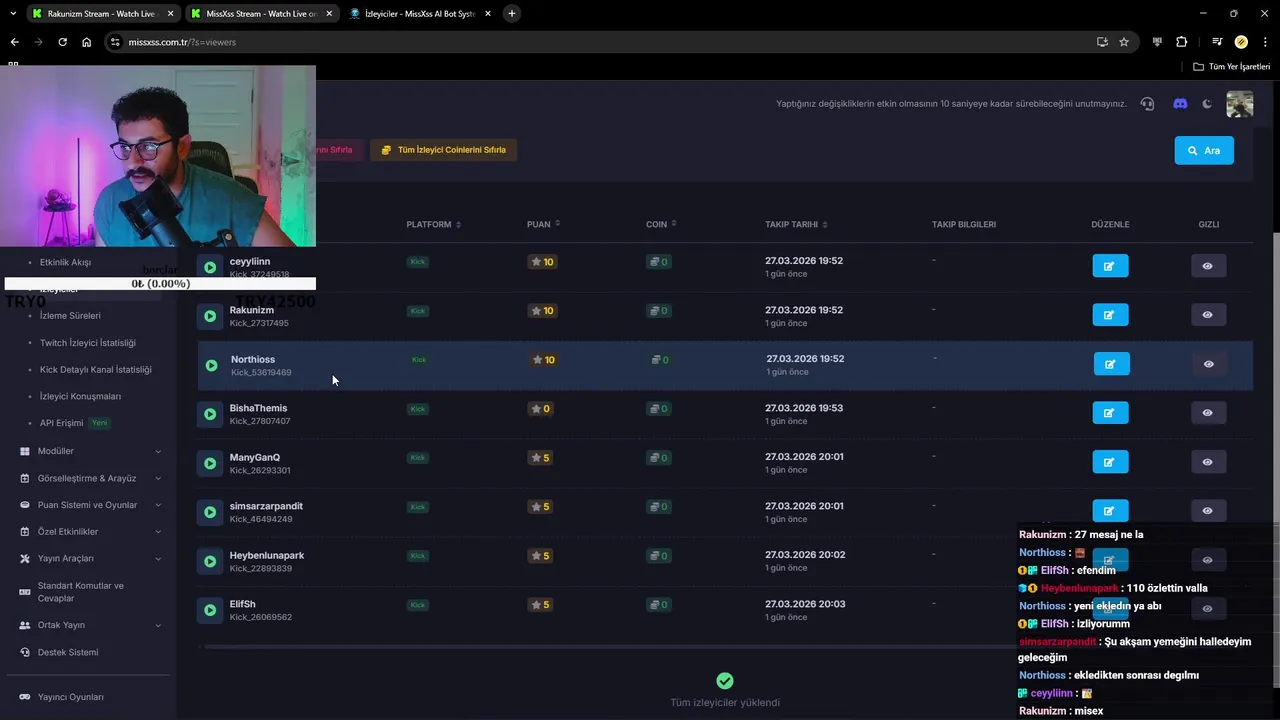The height and width of the screenshot is (720, 1280).
Task: Toggle hidden eye for BishaThemis
Action: coord(1208,413)
